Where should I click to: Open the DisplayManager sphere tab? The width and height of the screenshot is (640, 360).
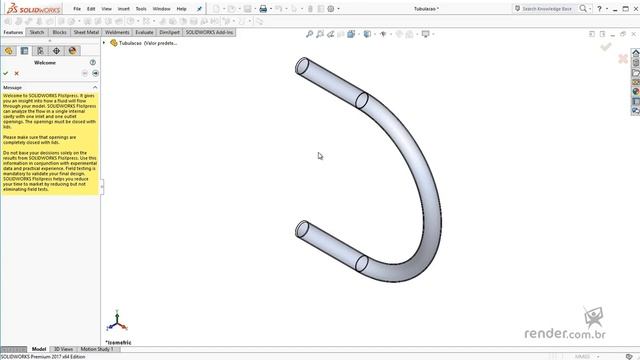point(72,51)
